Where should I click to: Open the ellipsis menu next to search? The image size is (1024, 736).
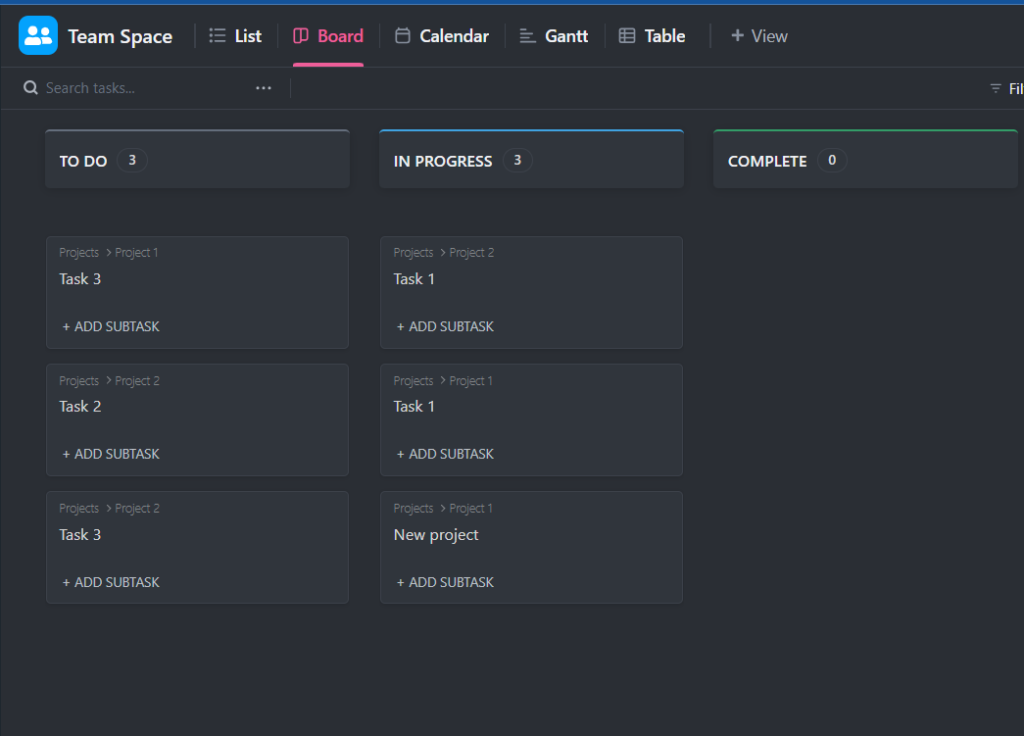263,88
